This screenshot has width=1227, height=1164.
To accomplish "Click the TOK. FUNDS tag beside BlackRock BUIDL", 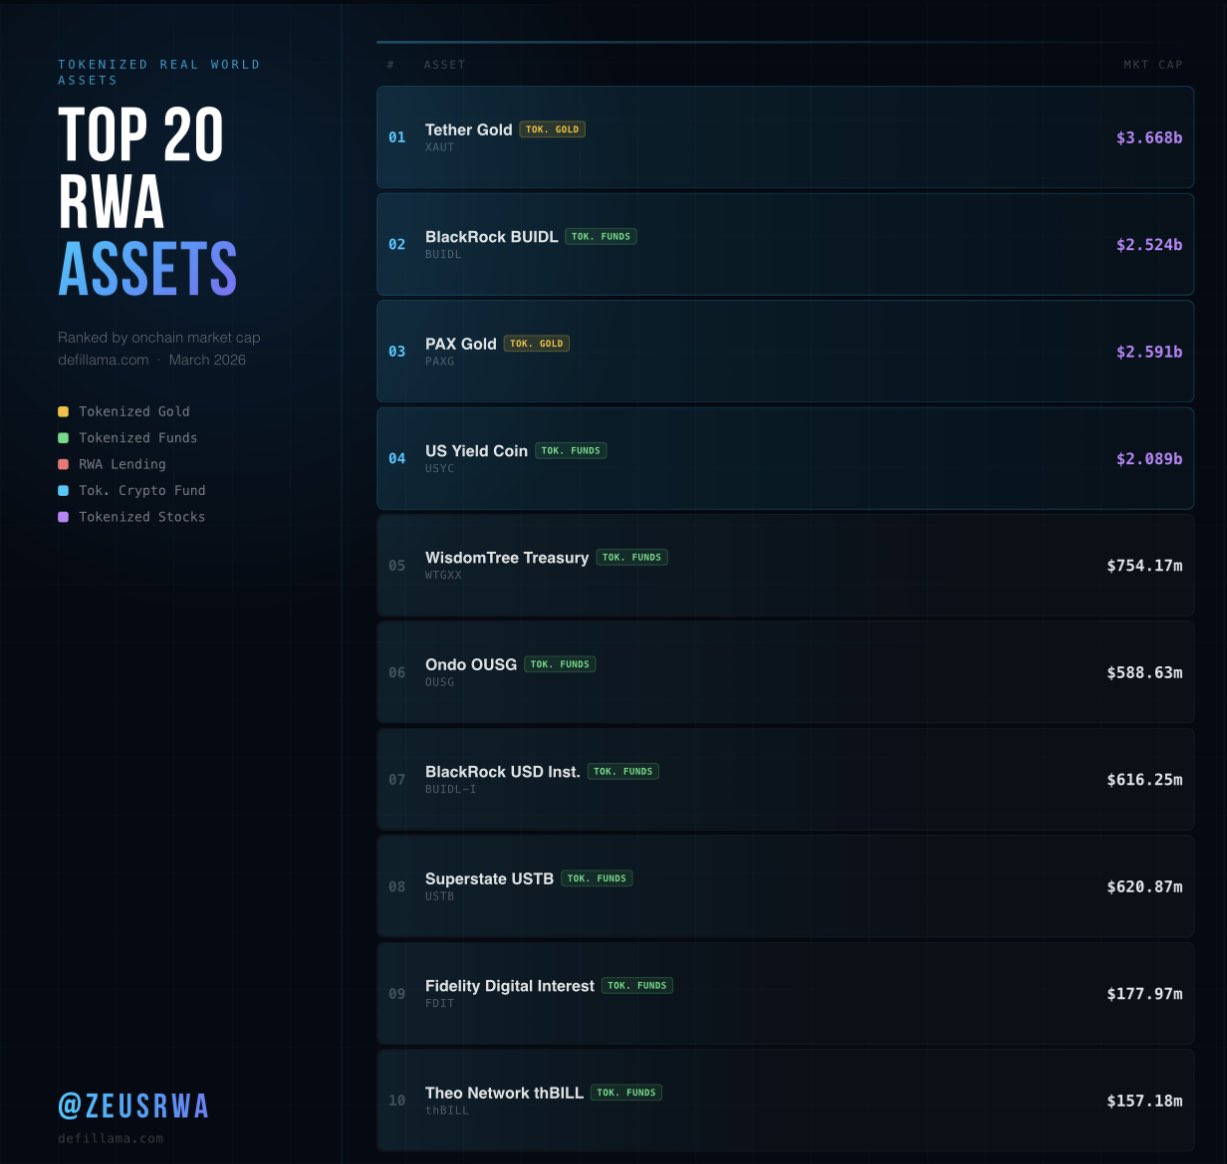I will click(601, 236).
